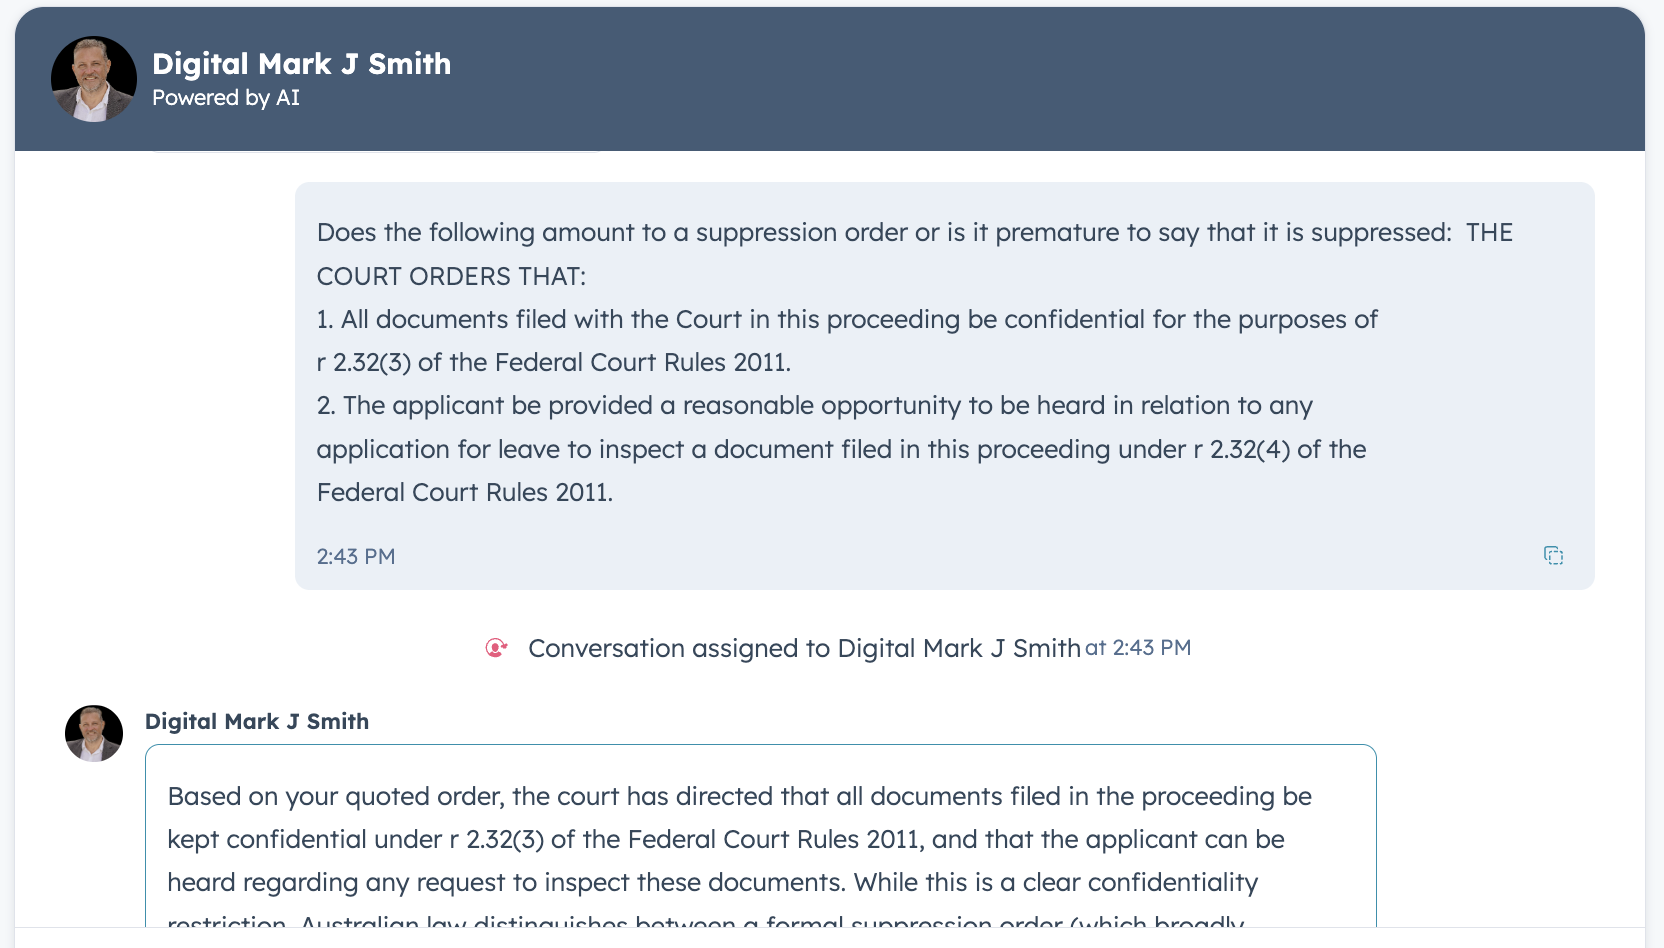Click the header title Digital Mark J Smith
The width and height of the screenshot is (1664, 948).
tap(301, 64)
